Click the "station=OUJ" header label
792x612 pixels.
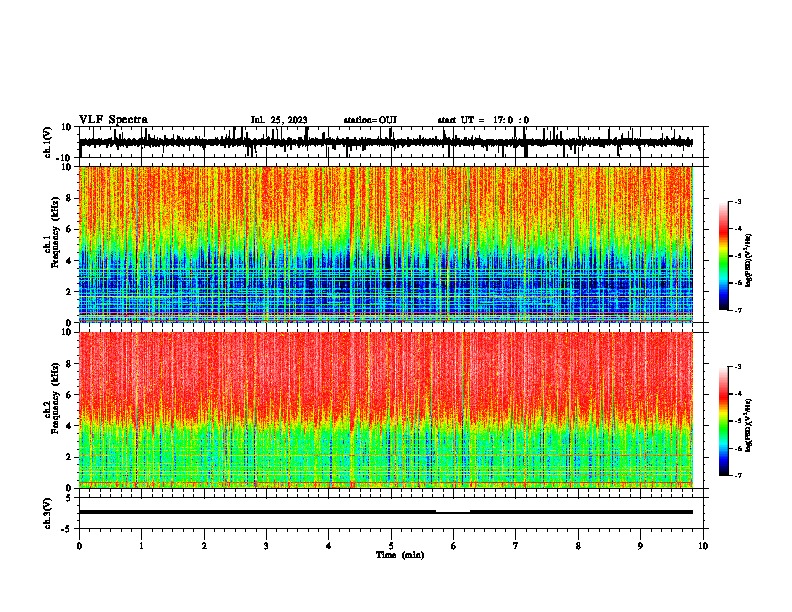(370, 120)
